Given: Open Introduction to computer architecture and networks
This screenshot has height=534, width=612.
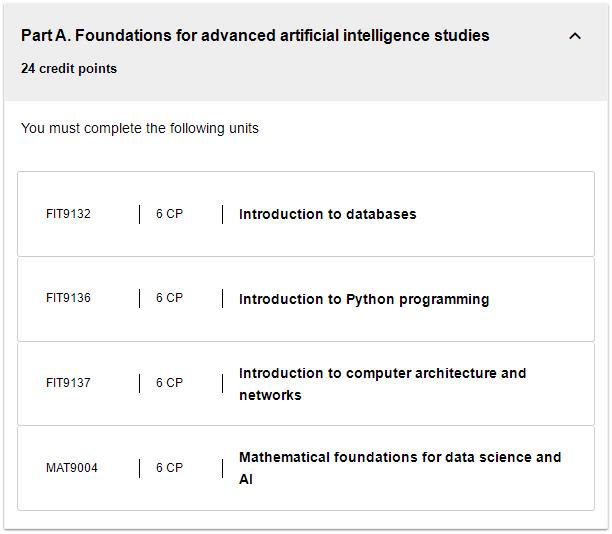Looking at the screenshot, I should pos(382,384).
